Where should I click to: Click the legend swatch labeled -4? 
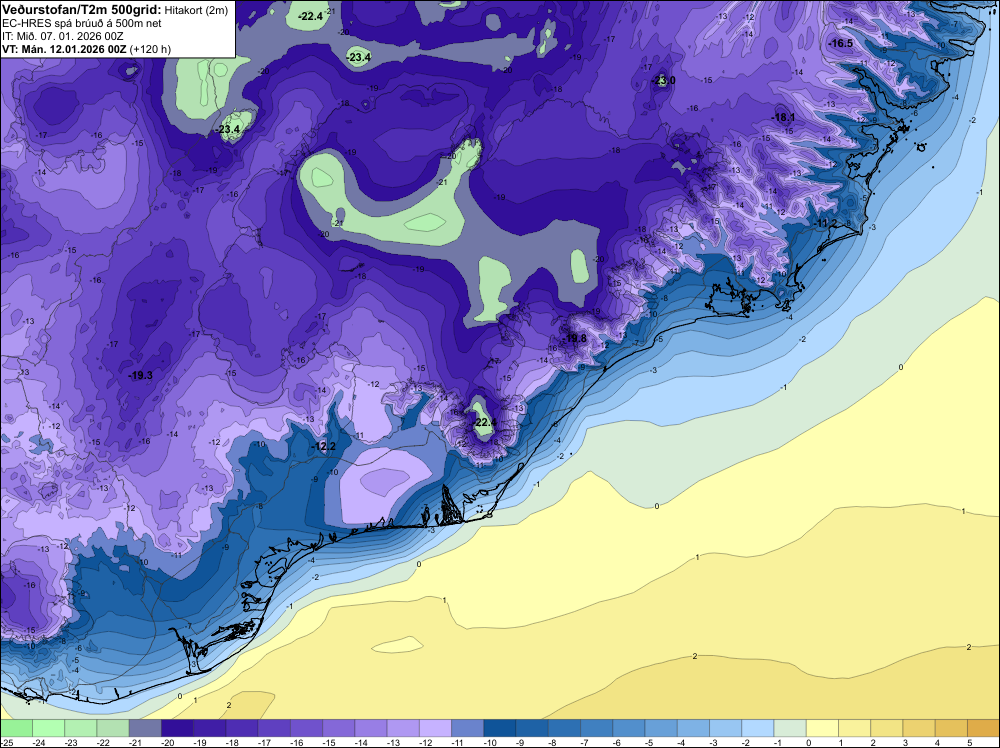(x=693, y=728)
